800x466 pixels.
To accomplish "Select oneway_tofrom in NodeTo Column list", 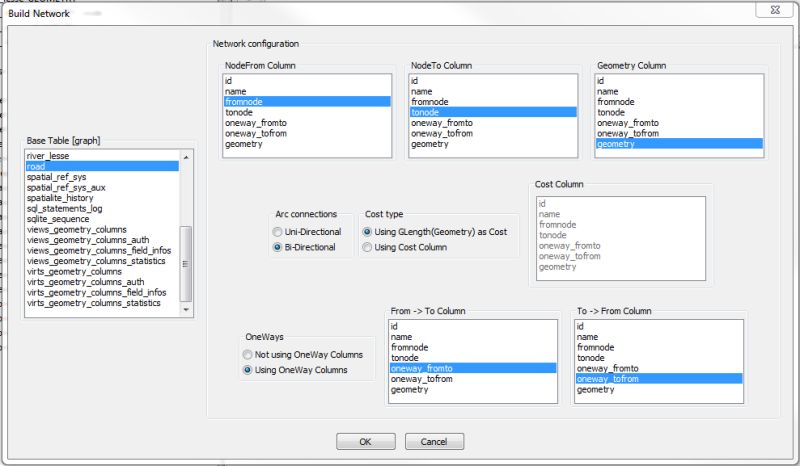I will tap(493, 133).
